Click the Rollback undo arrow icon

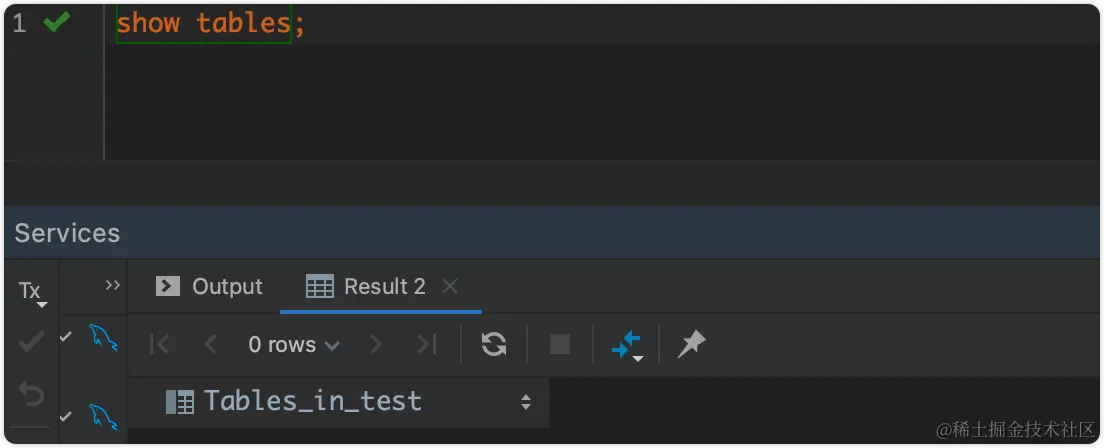pyautogui.click(x=30, y=395)
